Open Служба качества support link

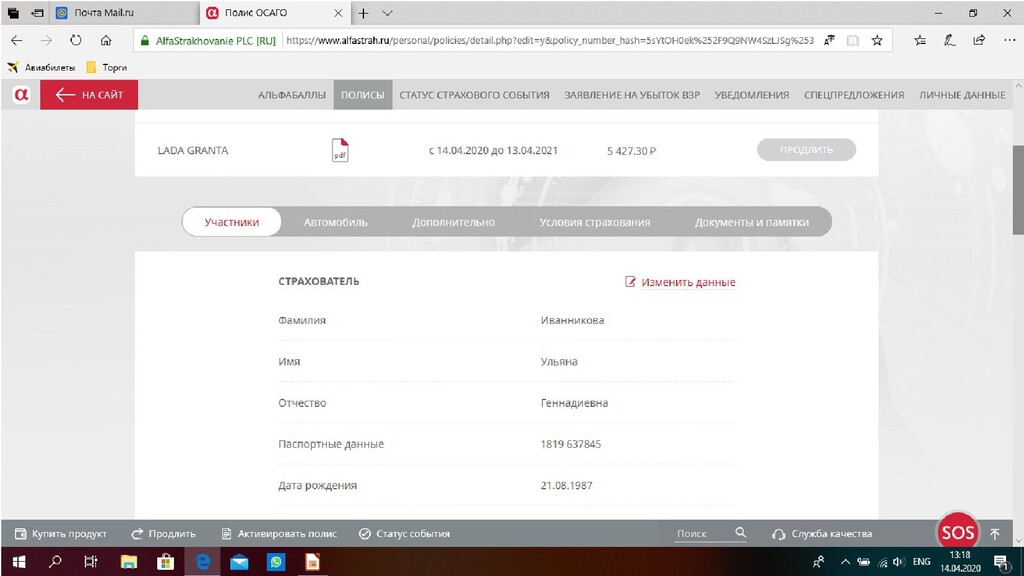click(x=822, y=534)
